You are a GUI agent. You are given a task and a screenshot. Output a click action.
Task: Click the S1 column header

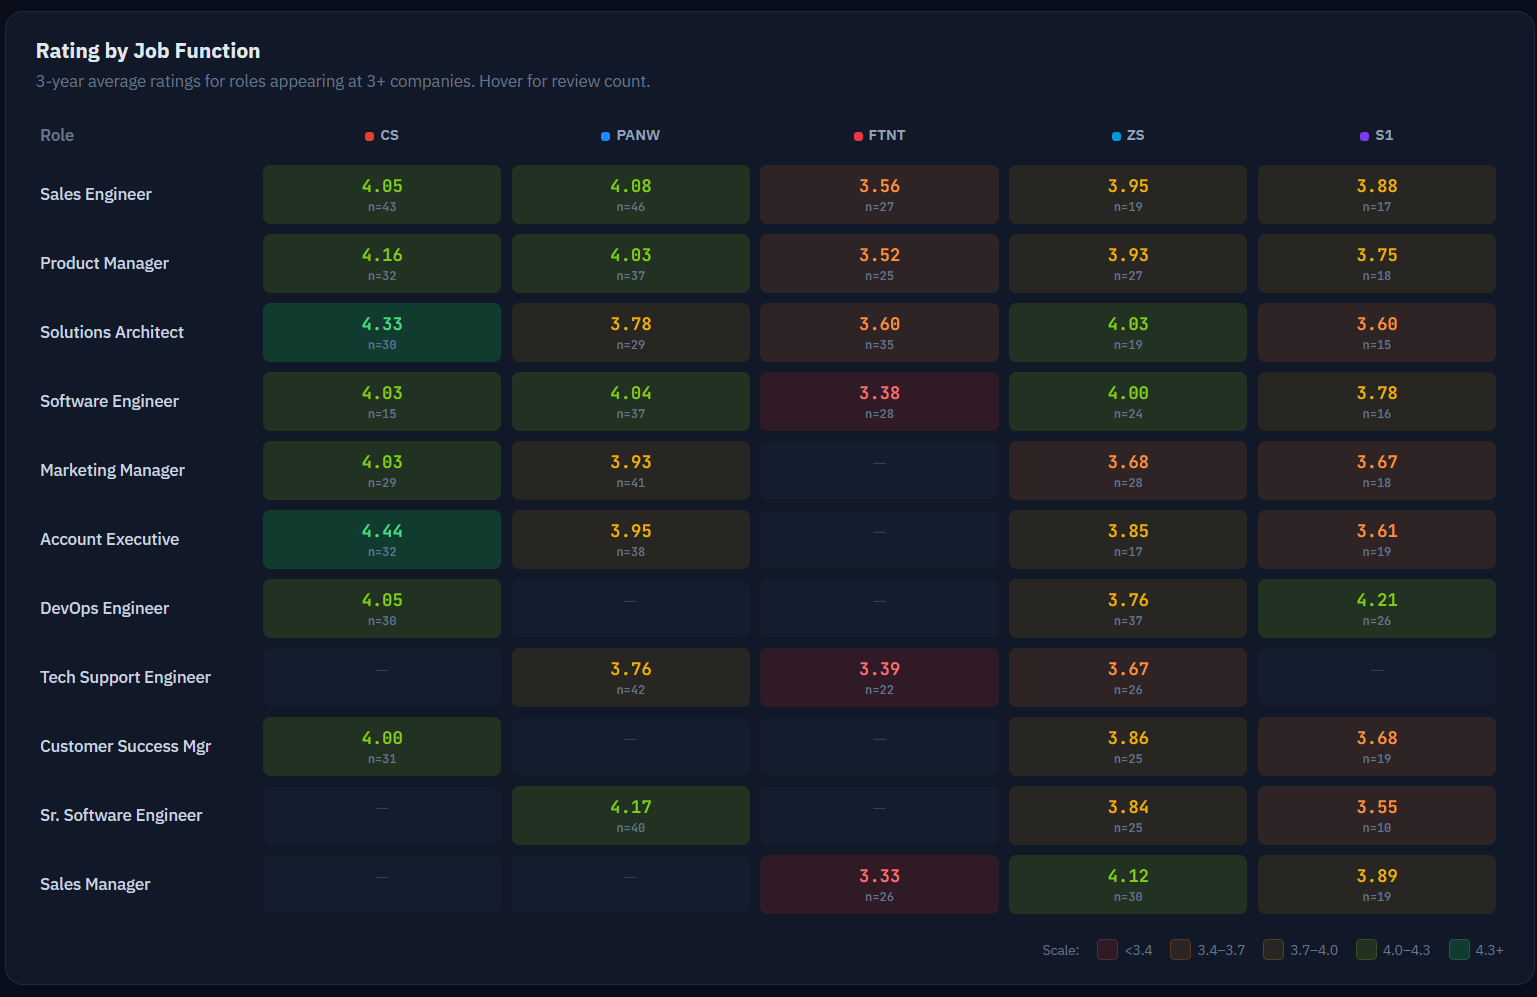point(1377,135)
